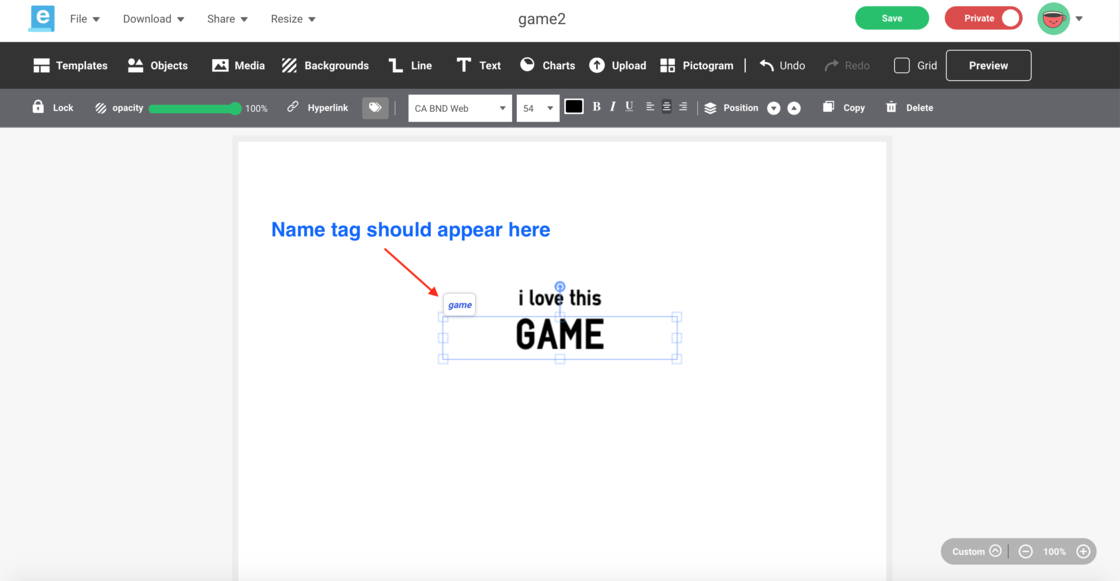
Task: Click the game2 document title
Action: pyautogui.click(x=541, y=19)
